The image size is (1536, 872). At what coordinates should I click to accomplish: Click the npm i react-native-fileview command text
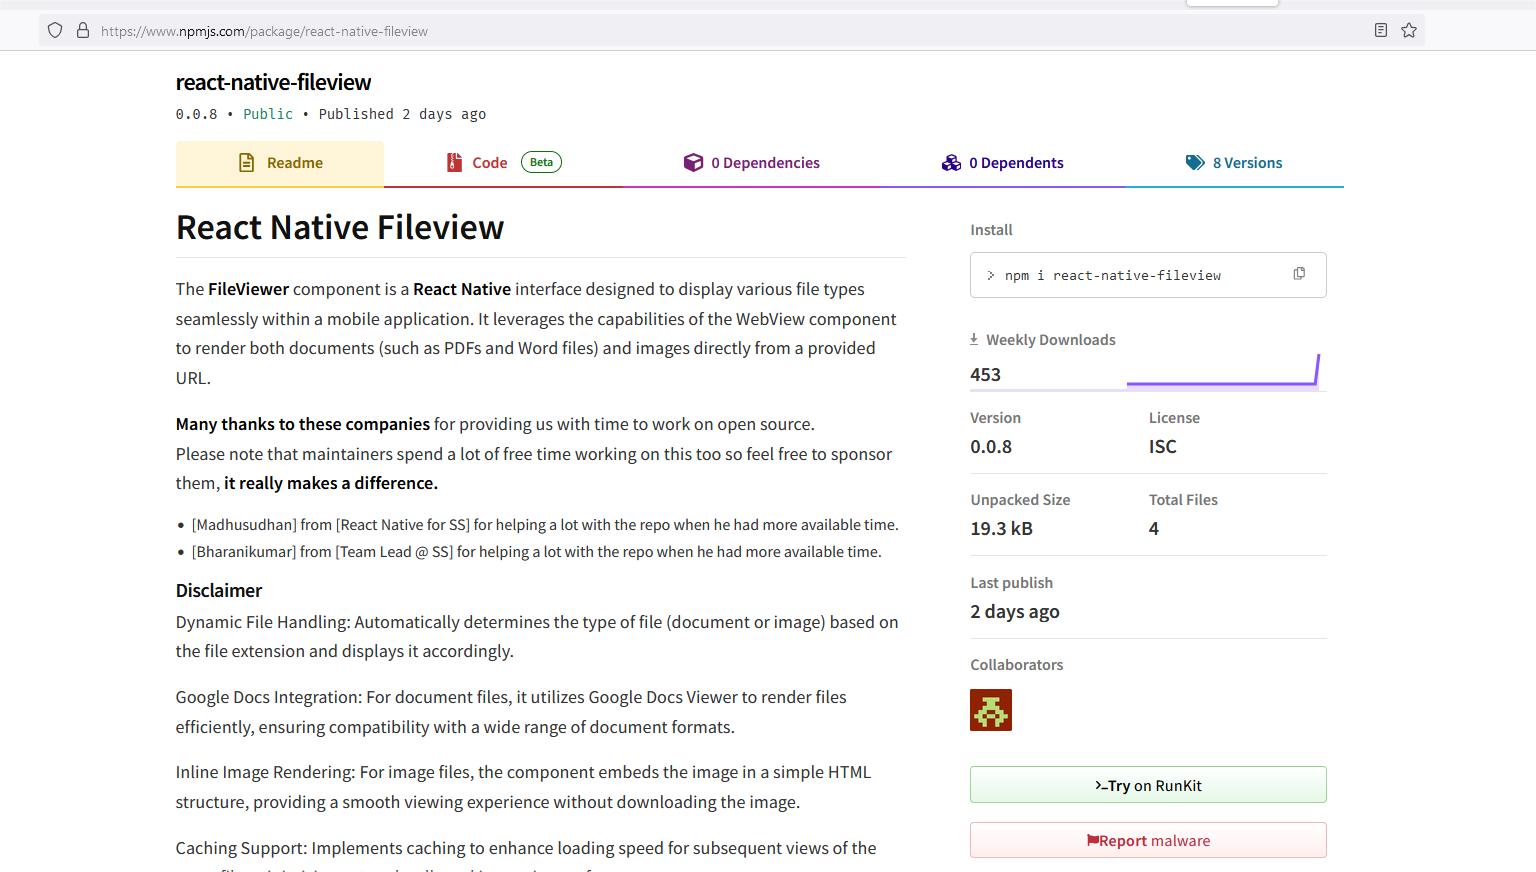click(x=1112, y=276)
